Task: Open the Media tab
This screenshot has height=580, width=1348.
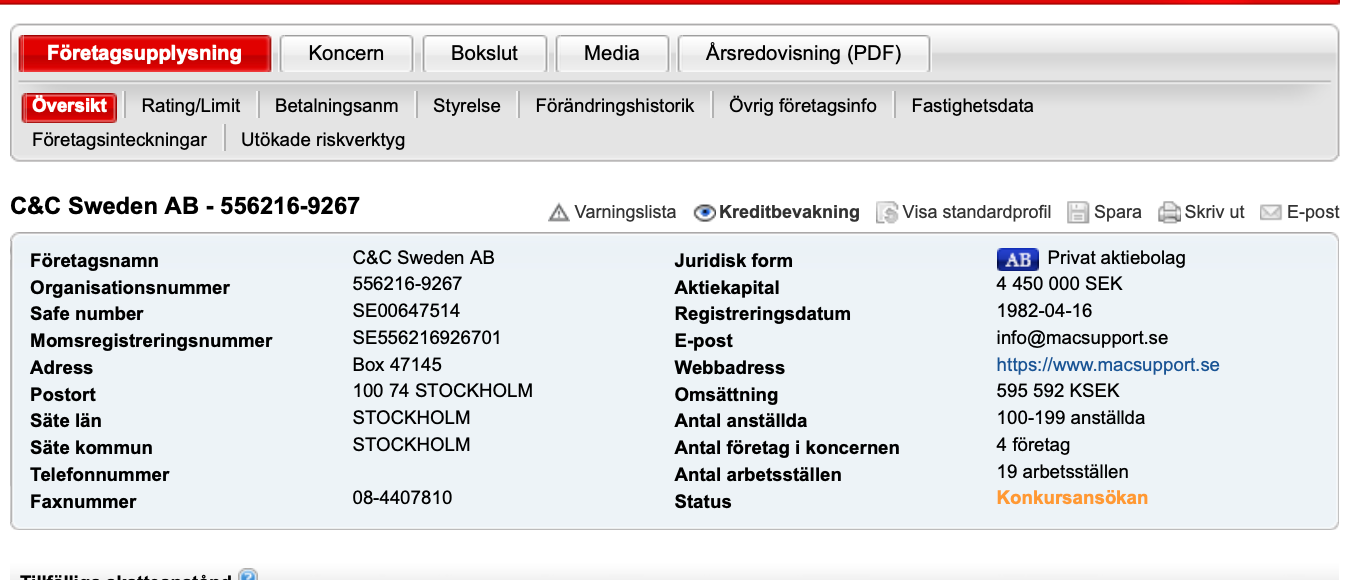Action: pyautogui.click(x=612, y=54)
